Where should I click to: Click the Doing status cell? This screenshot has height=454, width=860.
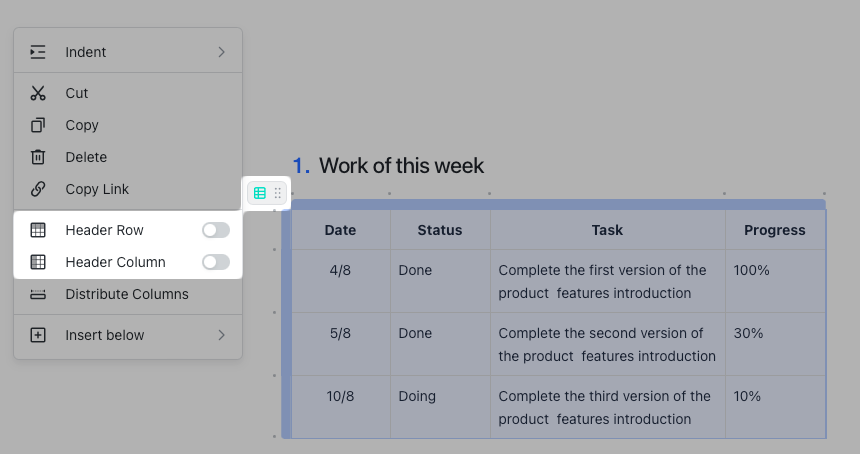417,396
